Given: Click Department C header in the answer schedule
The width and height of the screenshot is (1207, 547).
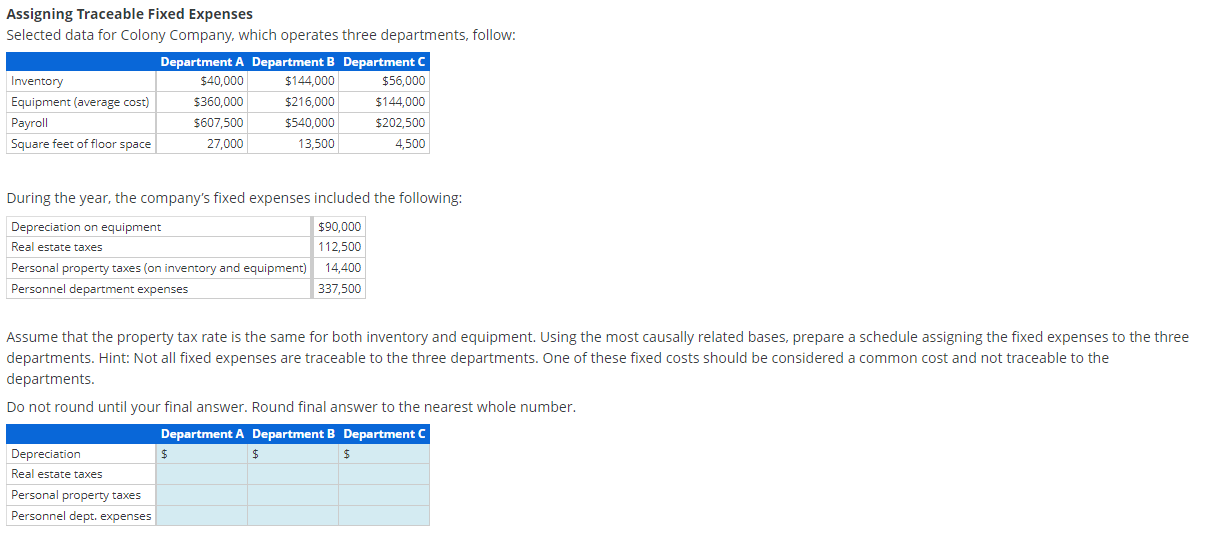Looking at the screenshot, I should pos(385,434).
